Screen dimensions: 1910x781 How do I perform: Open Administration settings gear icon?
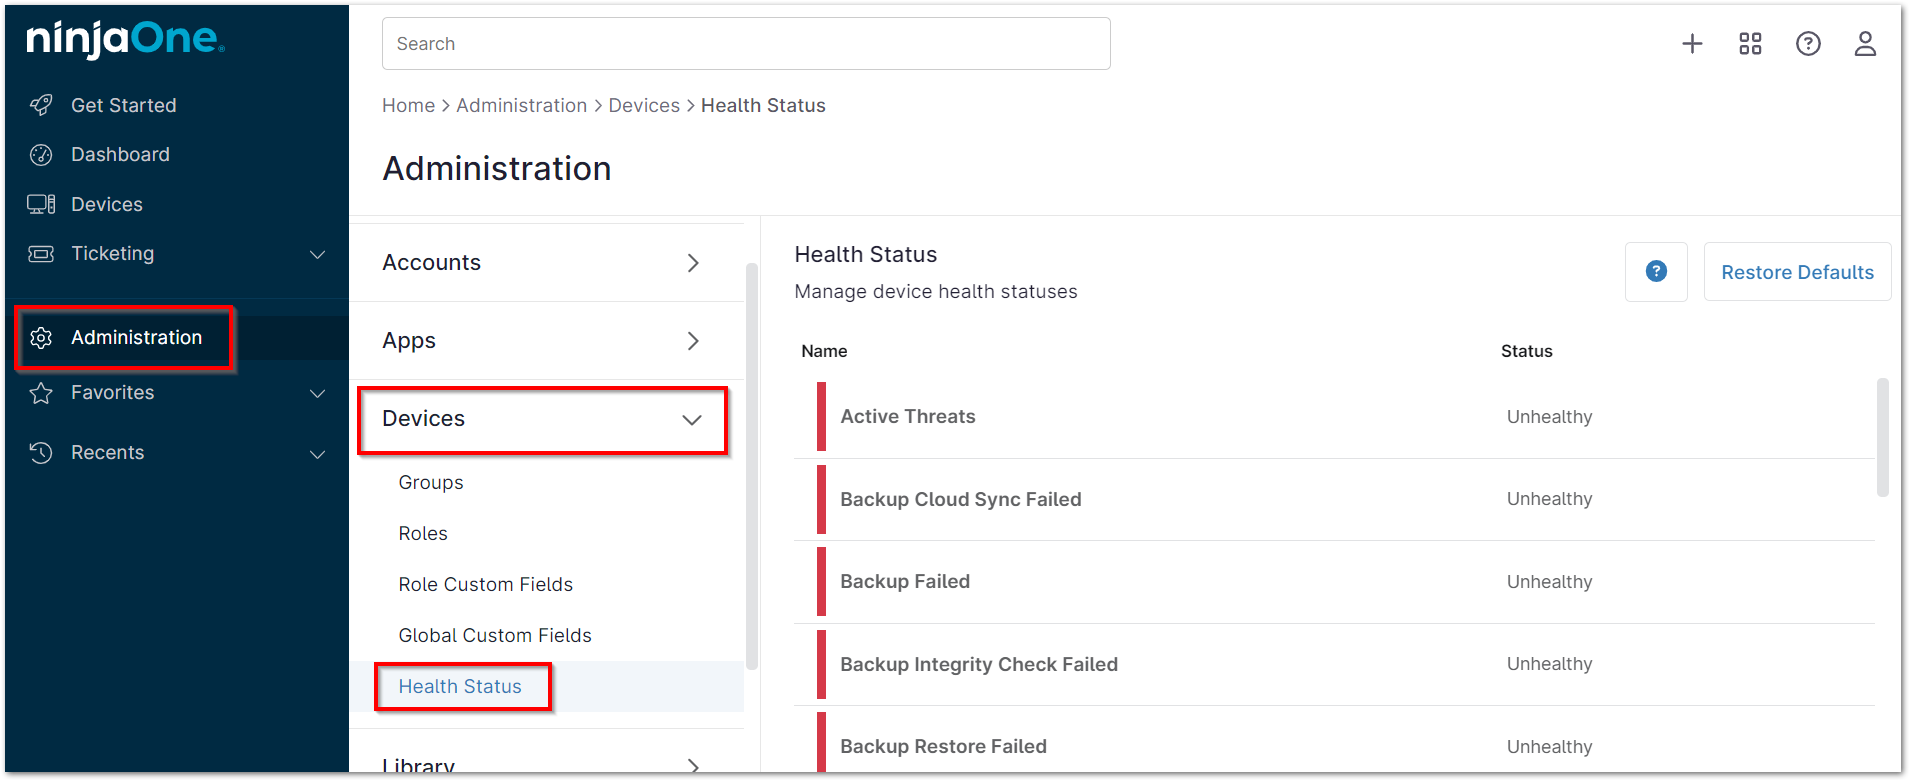(40, 337)
